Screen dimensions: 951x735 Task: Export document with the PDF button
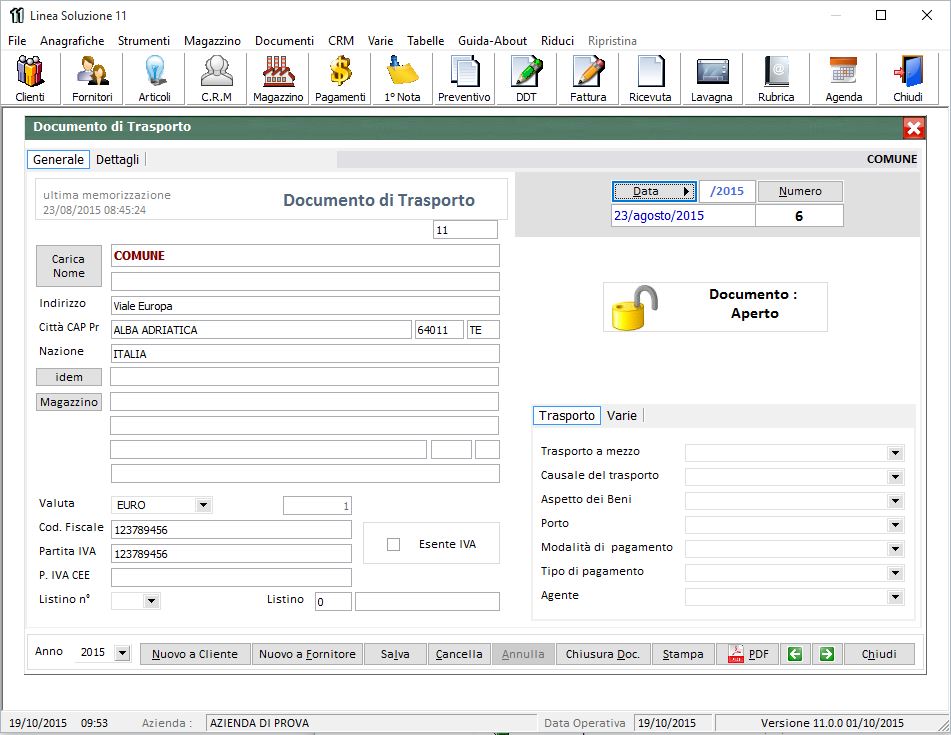click(747, 654)
